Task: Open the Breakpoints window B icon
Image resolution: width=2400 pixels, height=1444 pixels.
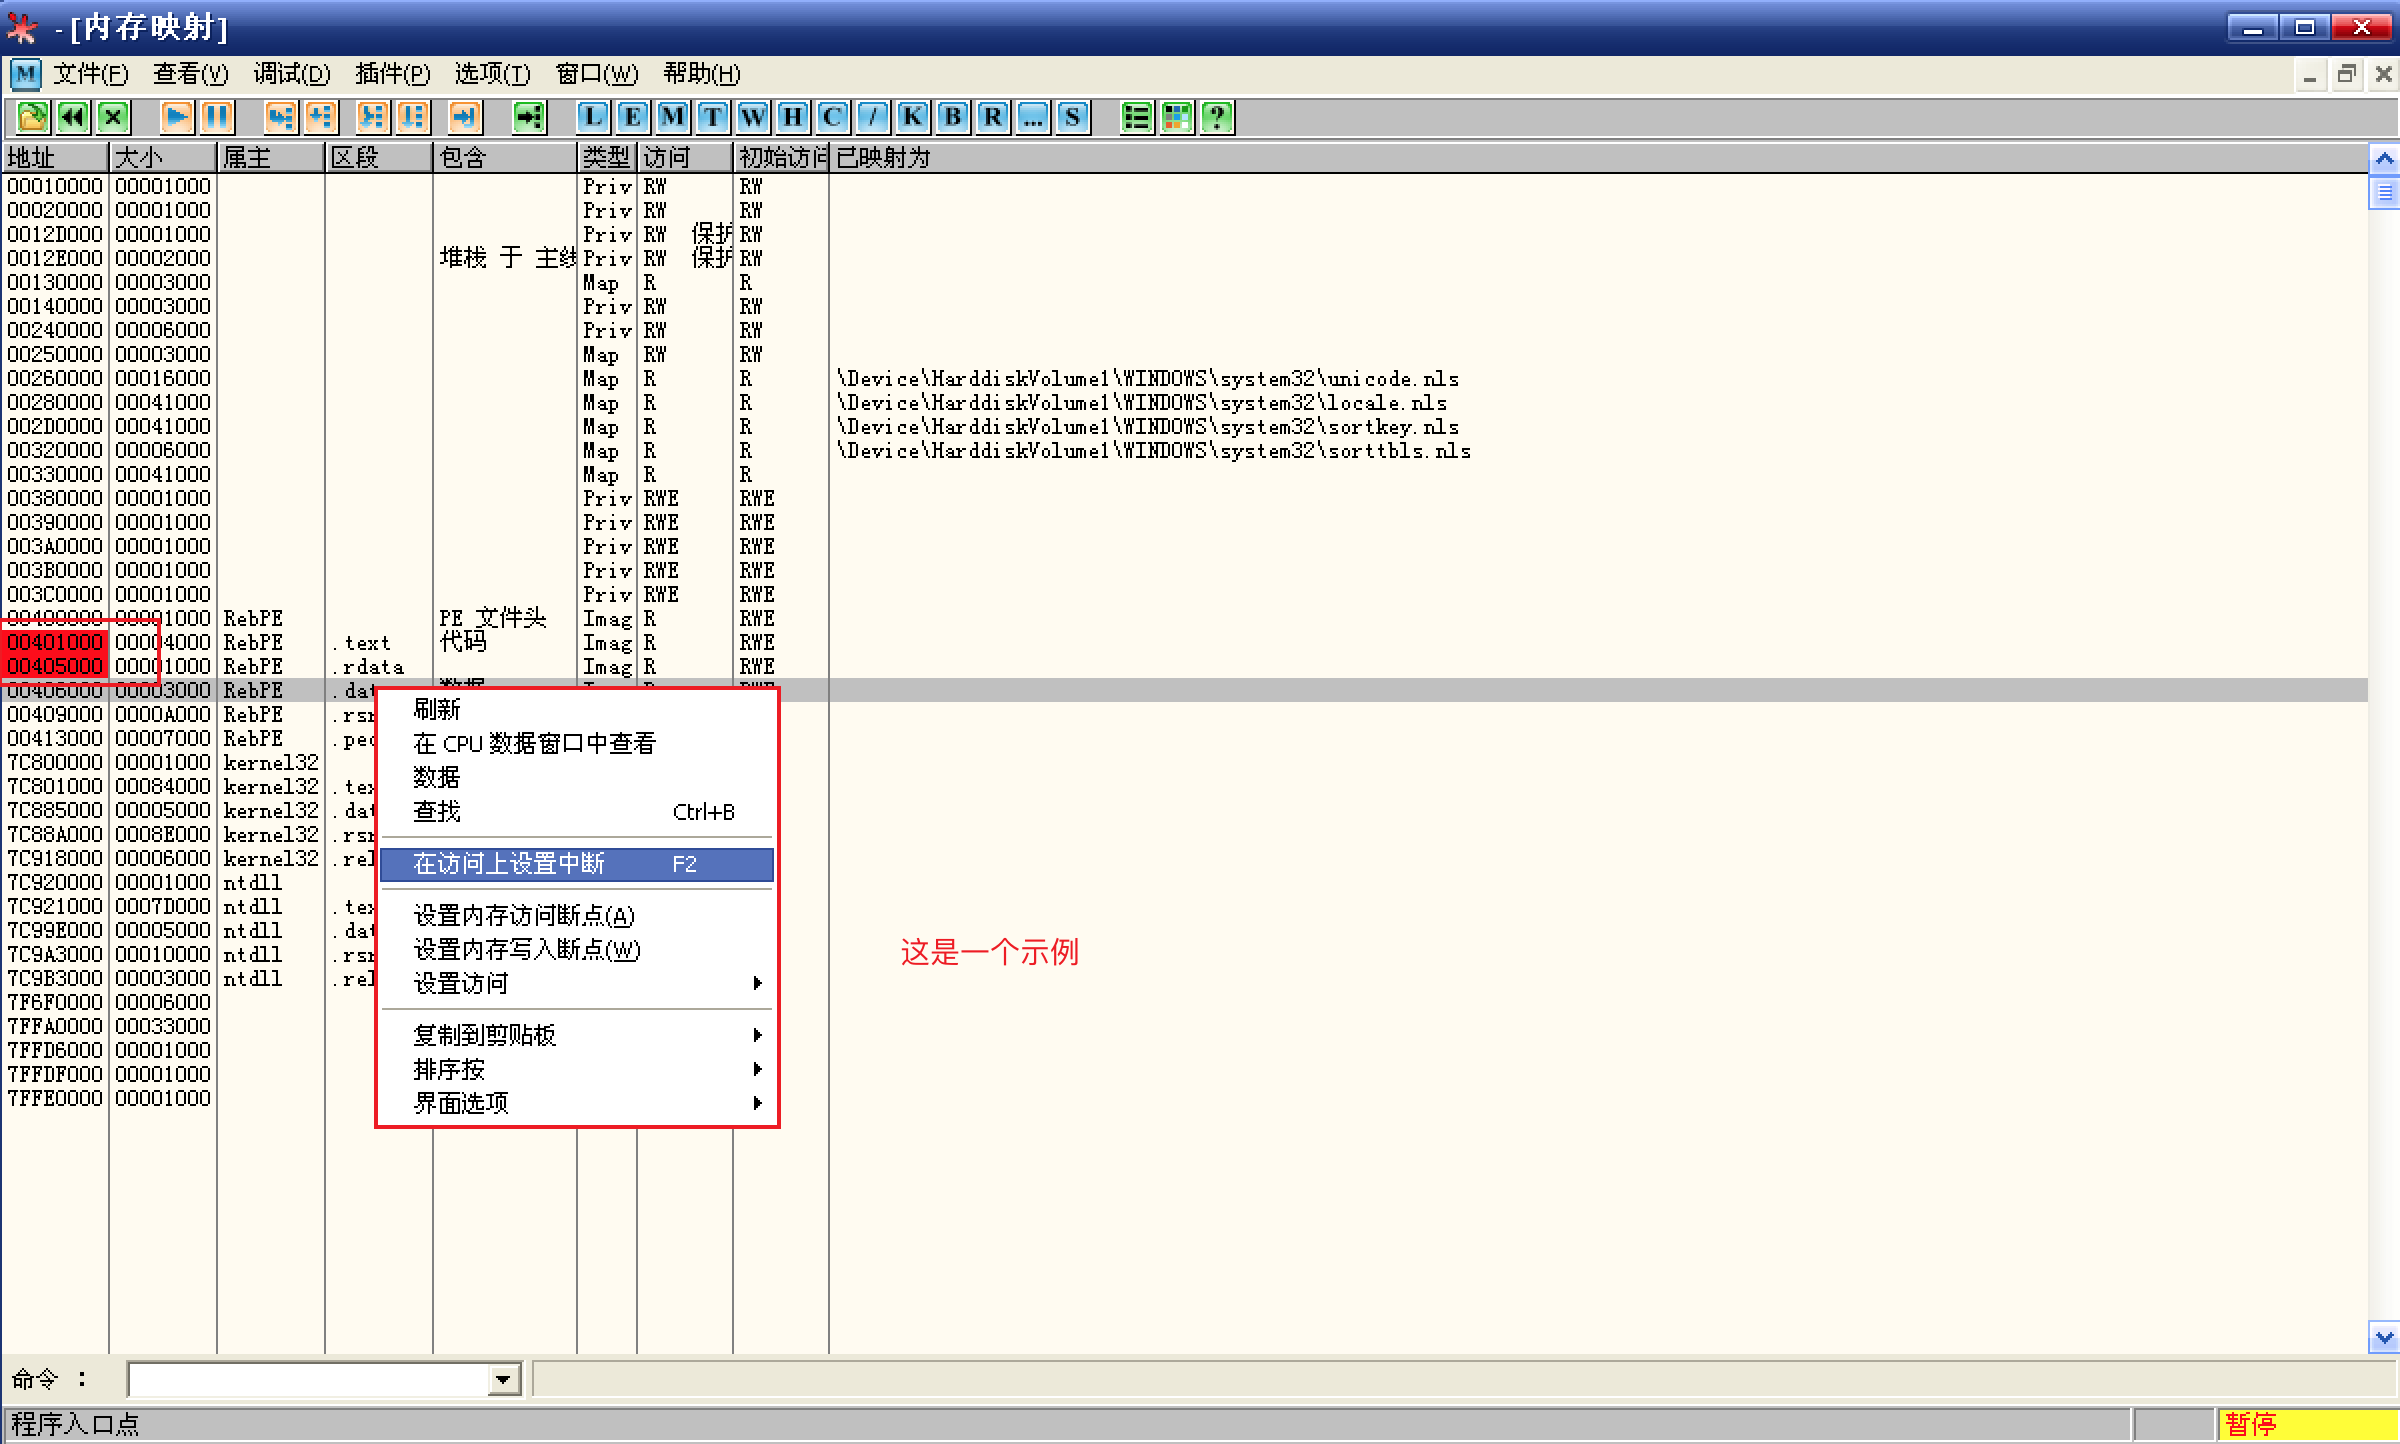Action: [x=952, y=117]
